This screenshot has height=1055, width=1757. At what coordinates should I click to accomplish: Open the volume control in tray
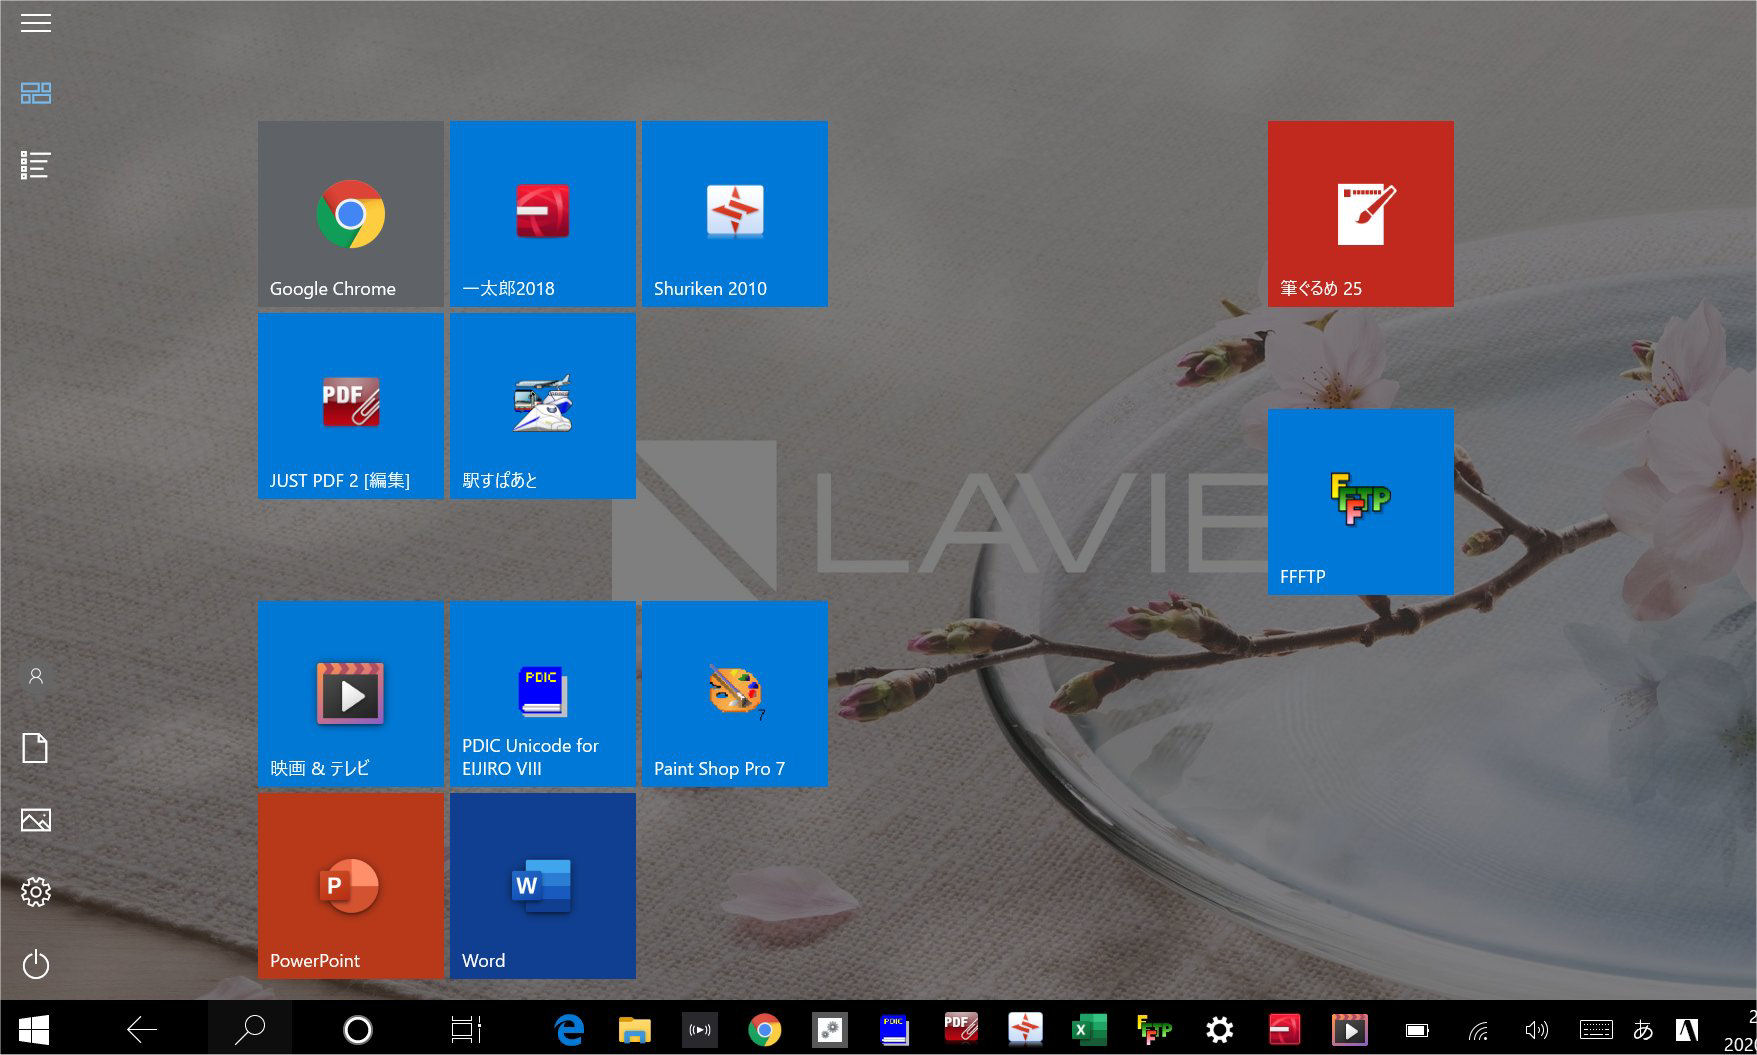coord(1536,1030)
